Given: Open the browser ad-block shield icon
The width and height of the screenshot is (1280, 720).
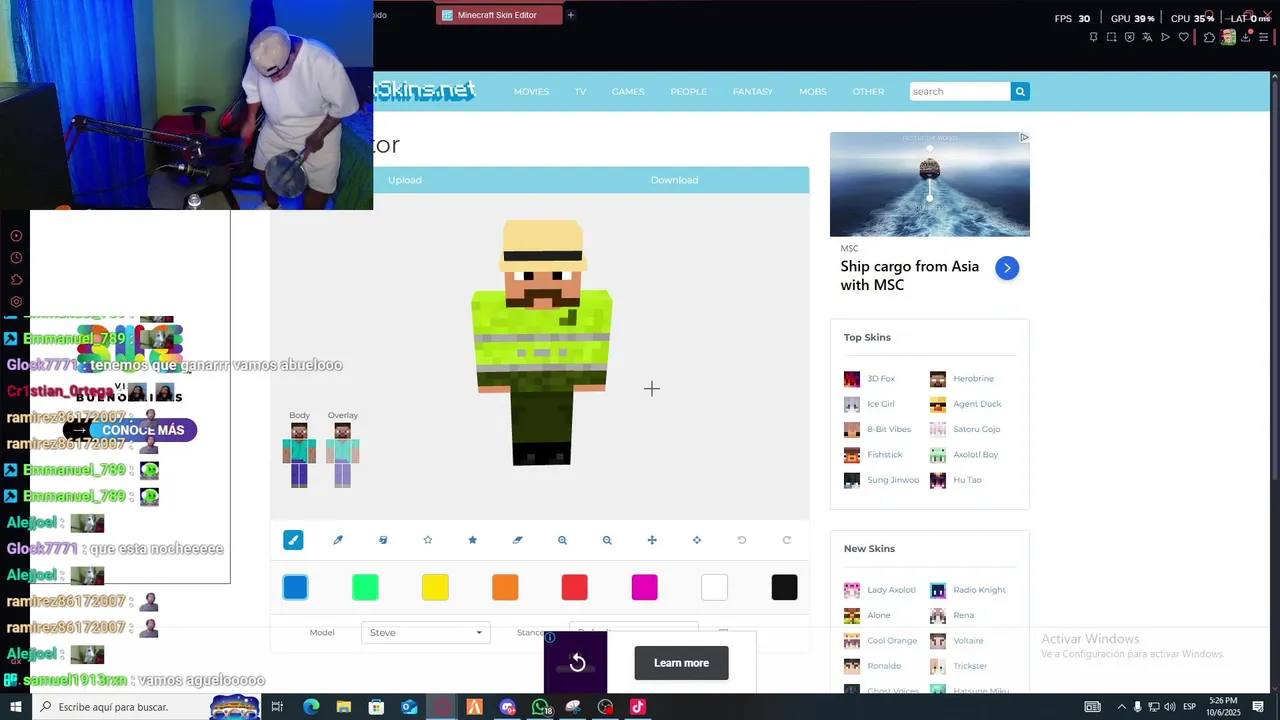Looking at the screenshot, I should point(1130,37).
